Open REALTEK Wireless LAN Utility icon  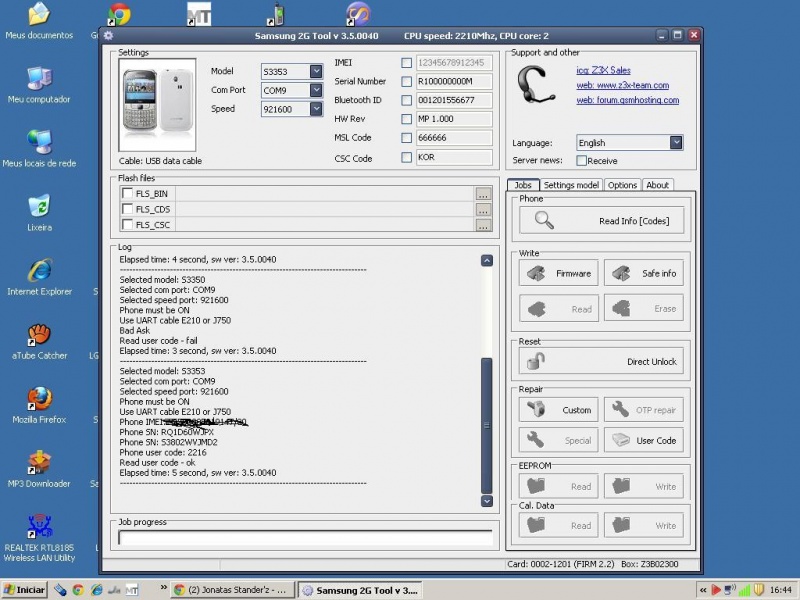39,538
